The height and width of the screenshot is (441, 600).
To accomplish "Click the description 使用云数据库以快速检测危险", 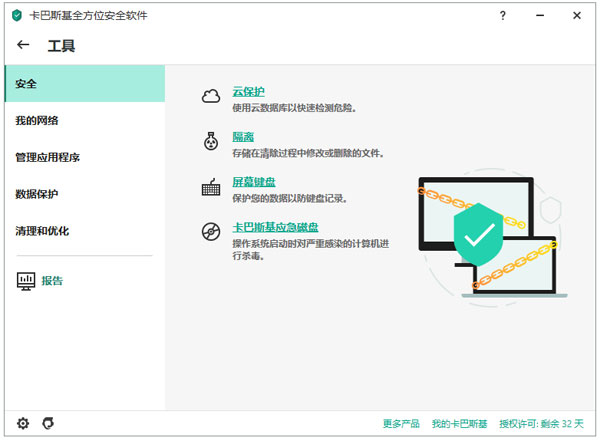I will 294,108.
